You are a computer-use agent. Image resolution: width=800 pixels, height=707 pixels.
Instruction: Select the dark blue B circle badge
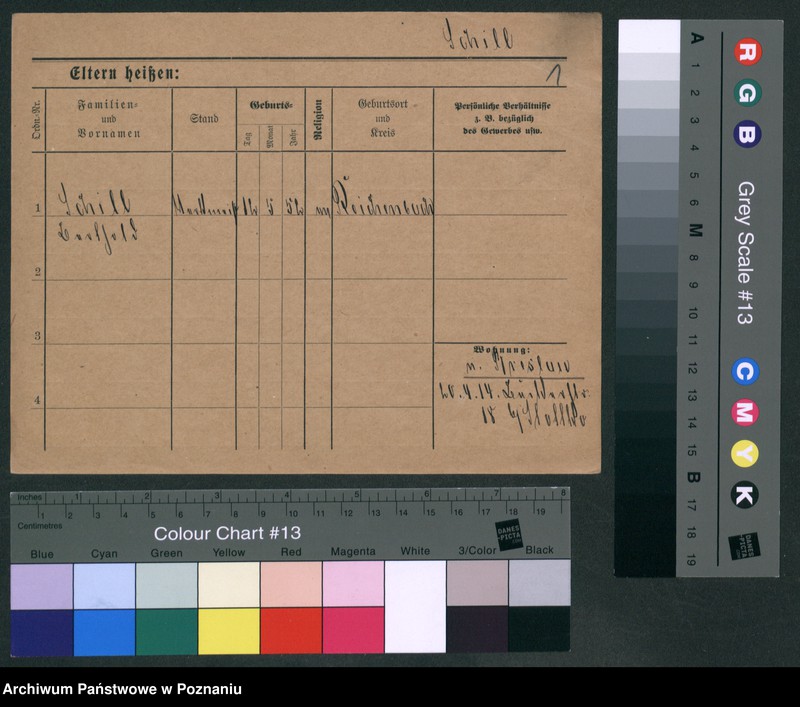(747, 135)
